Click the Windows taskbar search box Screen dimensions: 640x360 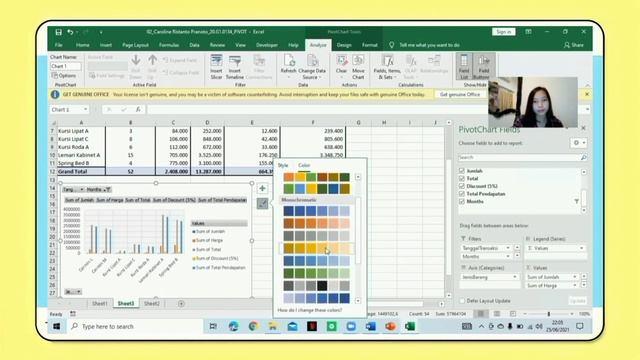(x=135, y=327)
